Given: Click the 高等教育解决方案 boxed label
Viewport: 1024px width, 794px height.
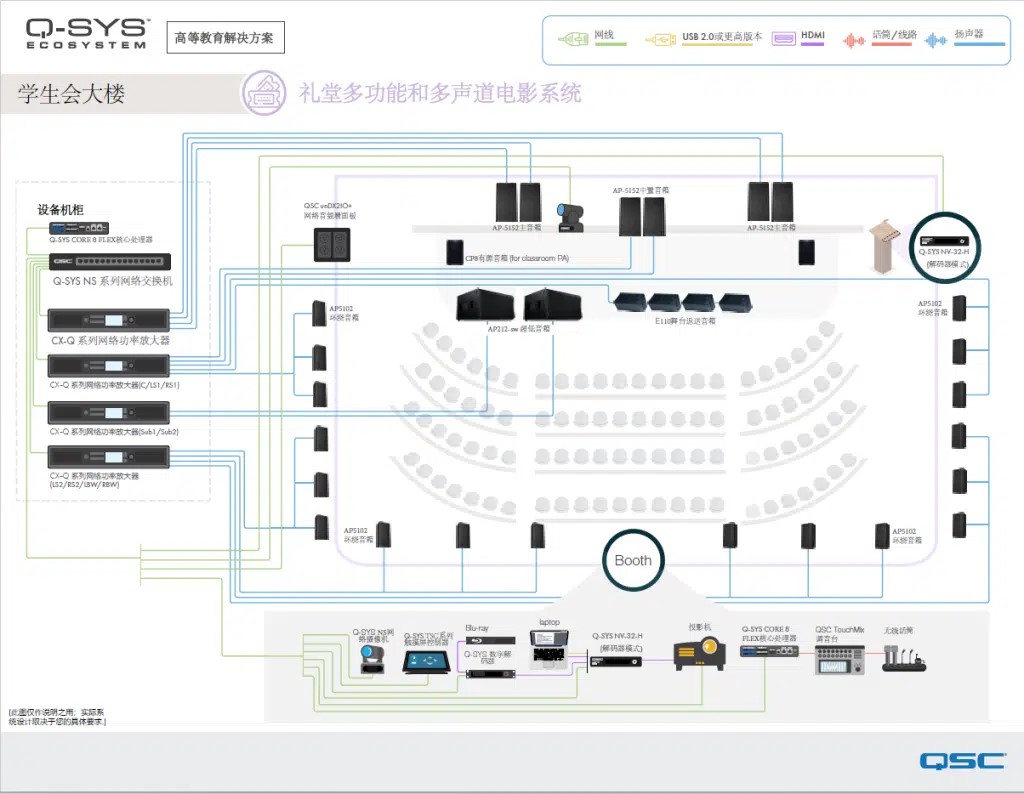Looking at the screenshot, I should click(x=225, y=38).
